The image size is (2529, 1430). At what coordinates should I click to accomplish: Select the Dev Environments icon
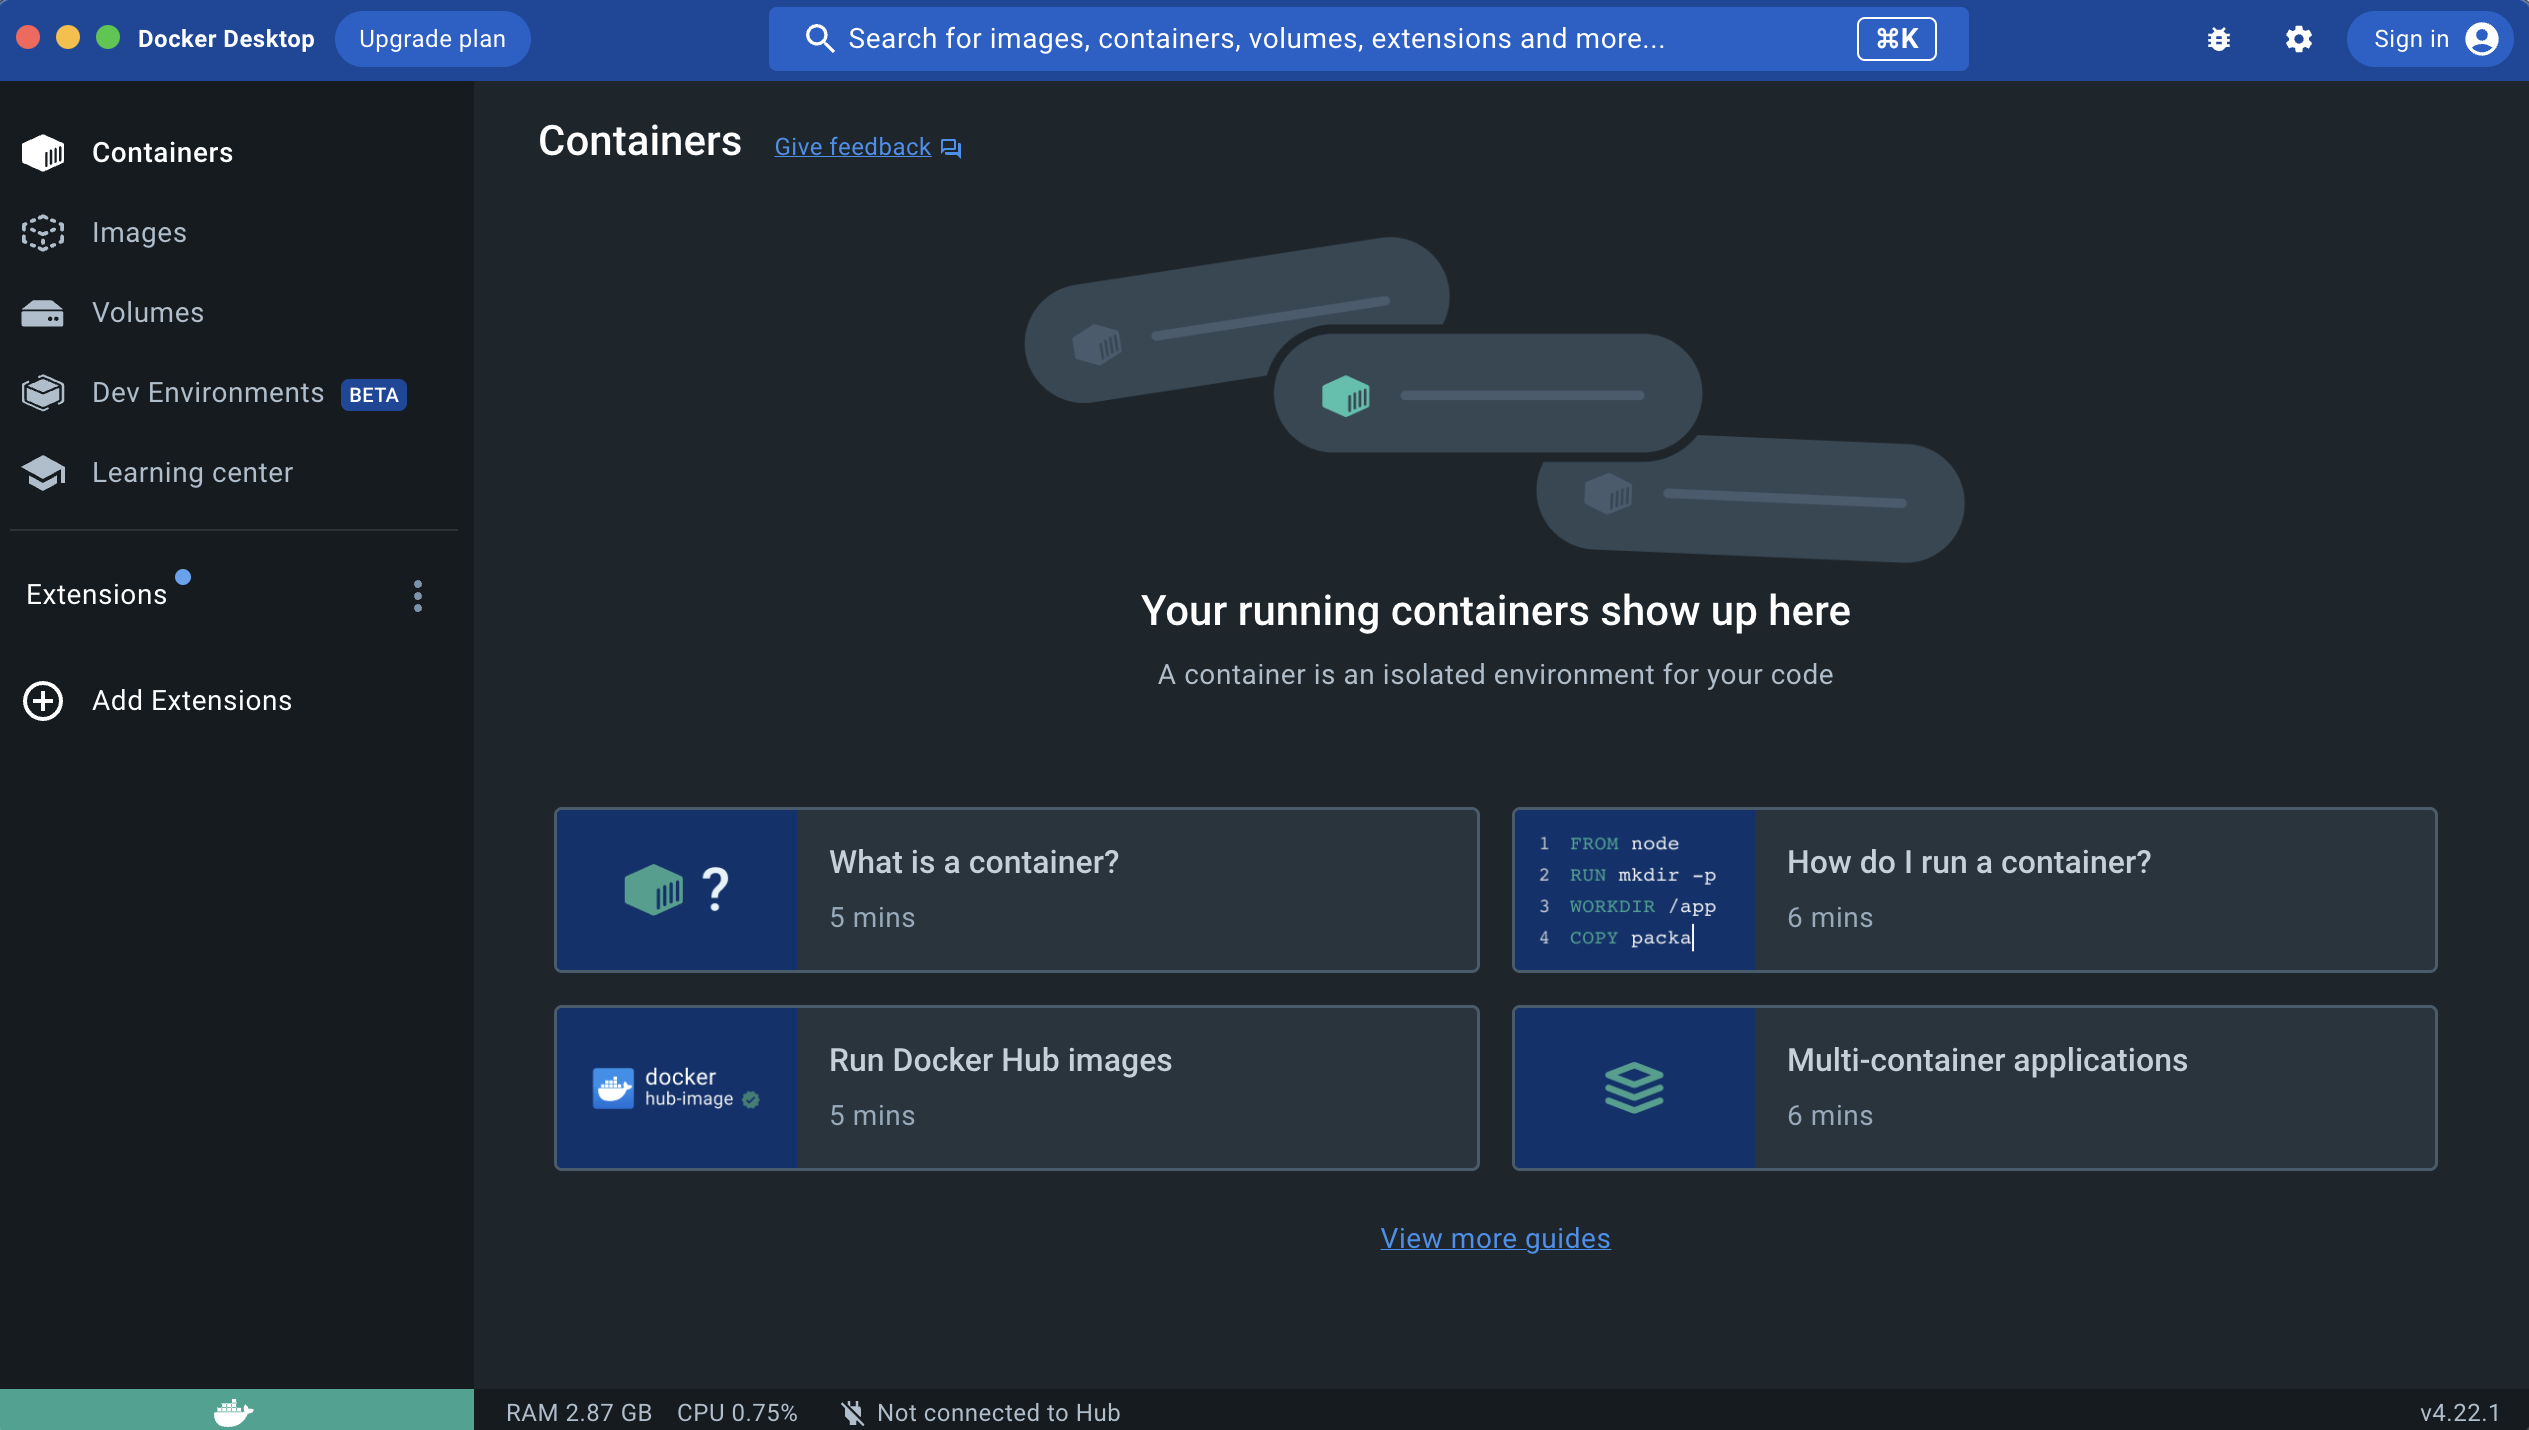pyautogui.click(x=42, y=392)
